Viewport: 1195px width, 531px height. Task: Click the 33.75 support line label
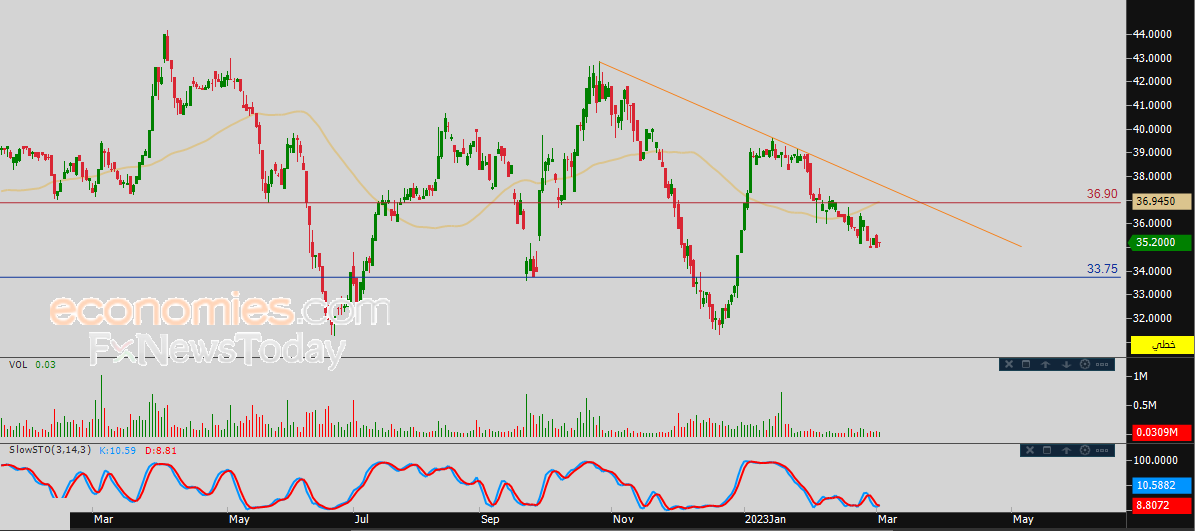[1103, 268]
